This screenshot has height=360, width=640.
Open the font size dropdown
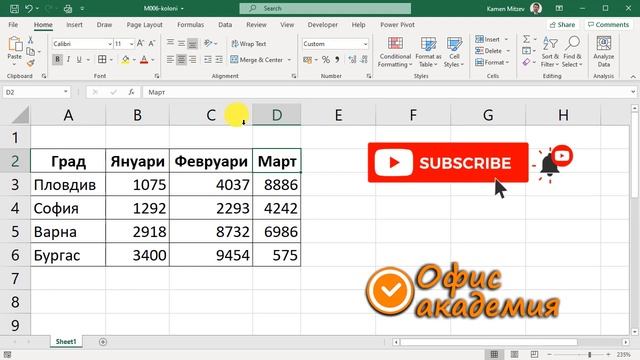pos(131,44)
